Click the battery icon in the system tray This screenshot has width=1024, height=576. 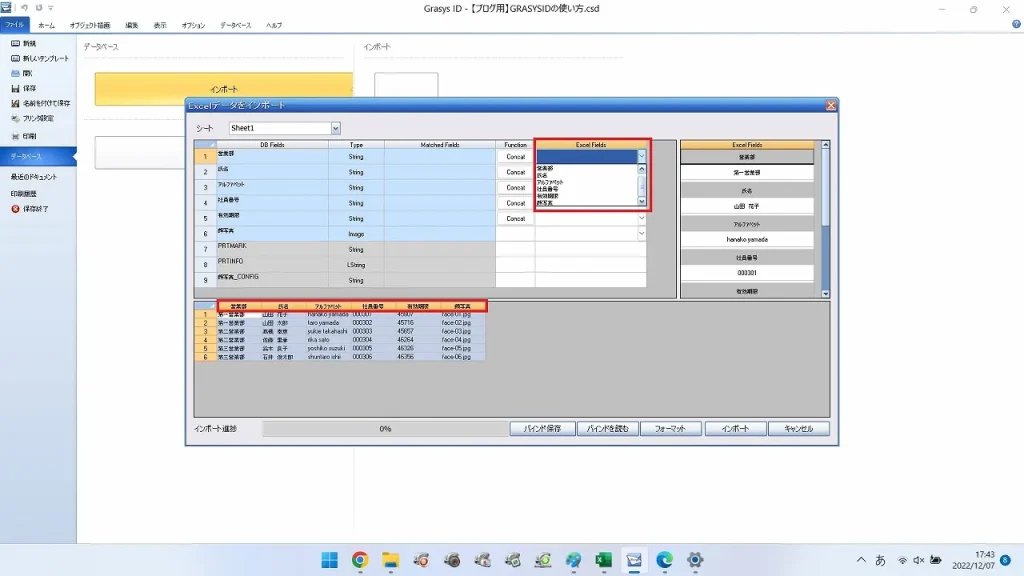point(936,560)
